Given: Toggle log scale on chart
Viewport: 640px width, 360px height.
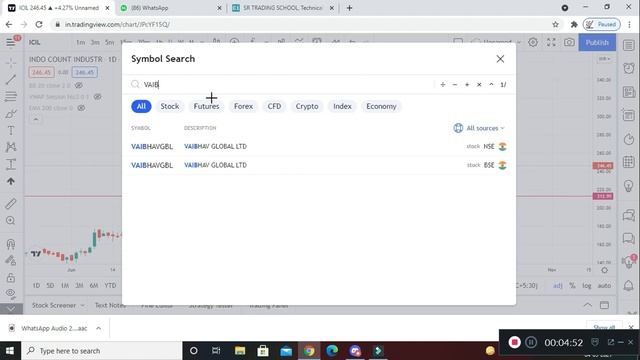Looking at the screenshot, I should [x=587, y=285].
